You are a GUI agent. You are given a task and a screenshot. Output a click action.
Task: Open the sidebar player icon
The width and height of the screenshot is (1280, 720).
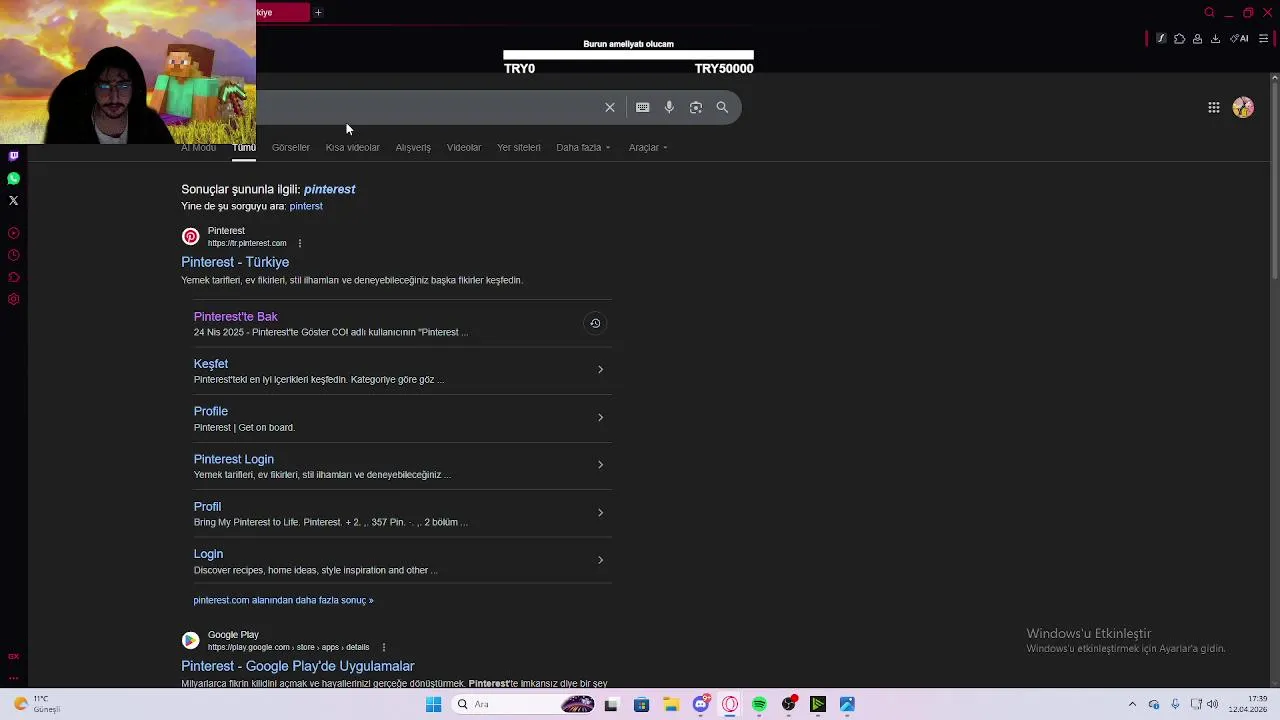click(x=13, y=233)
